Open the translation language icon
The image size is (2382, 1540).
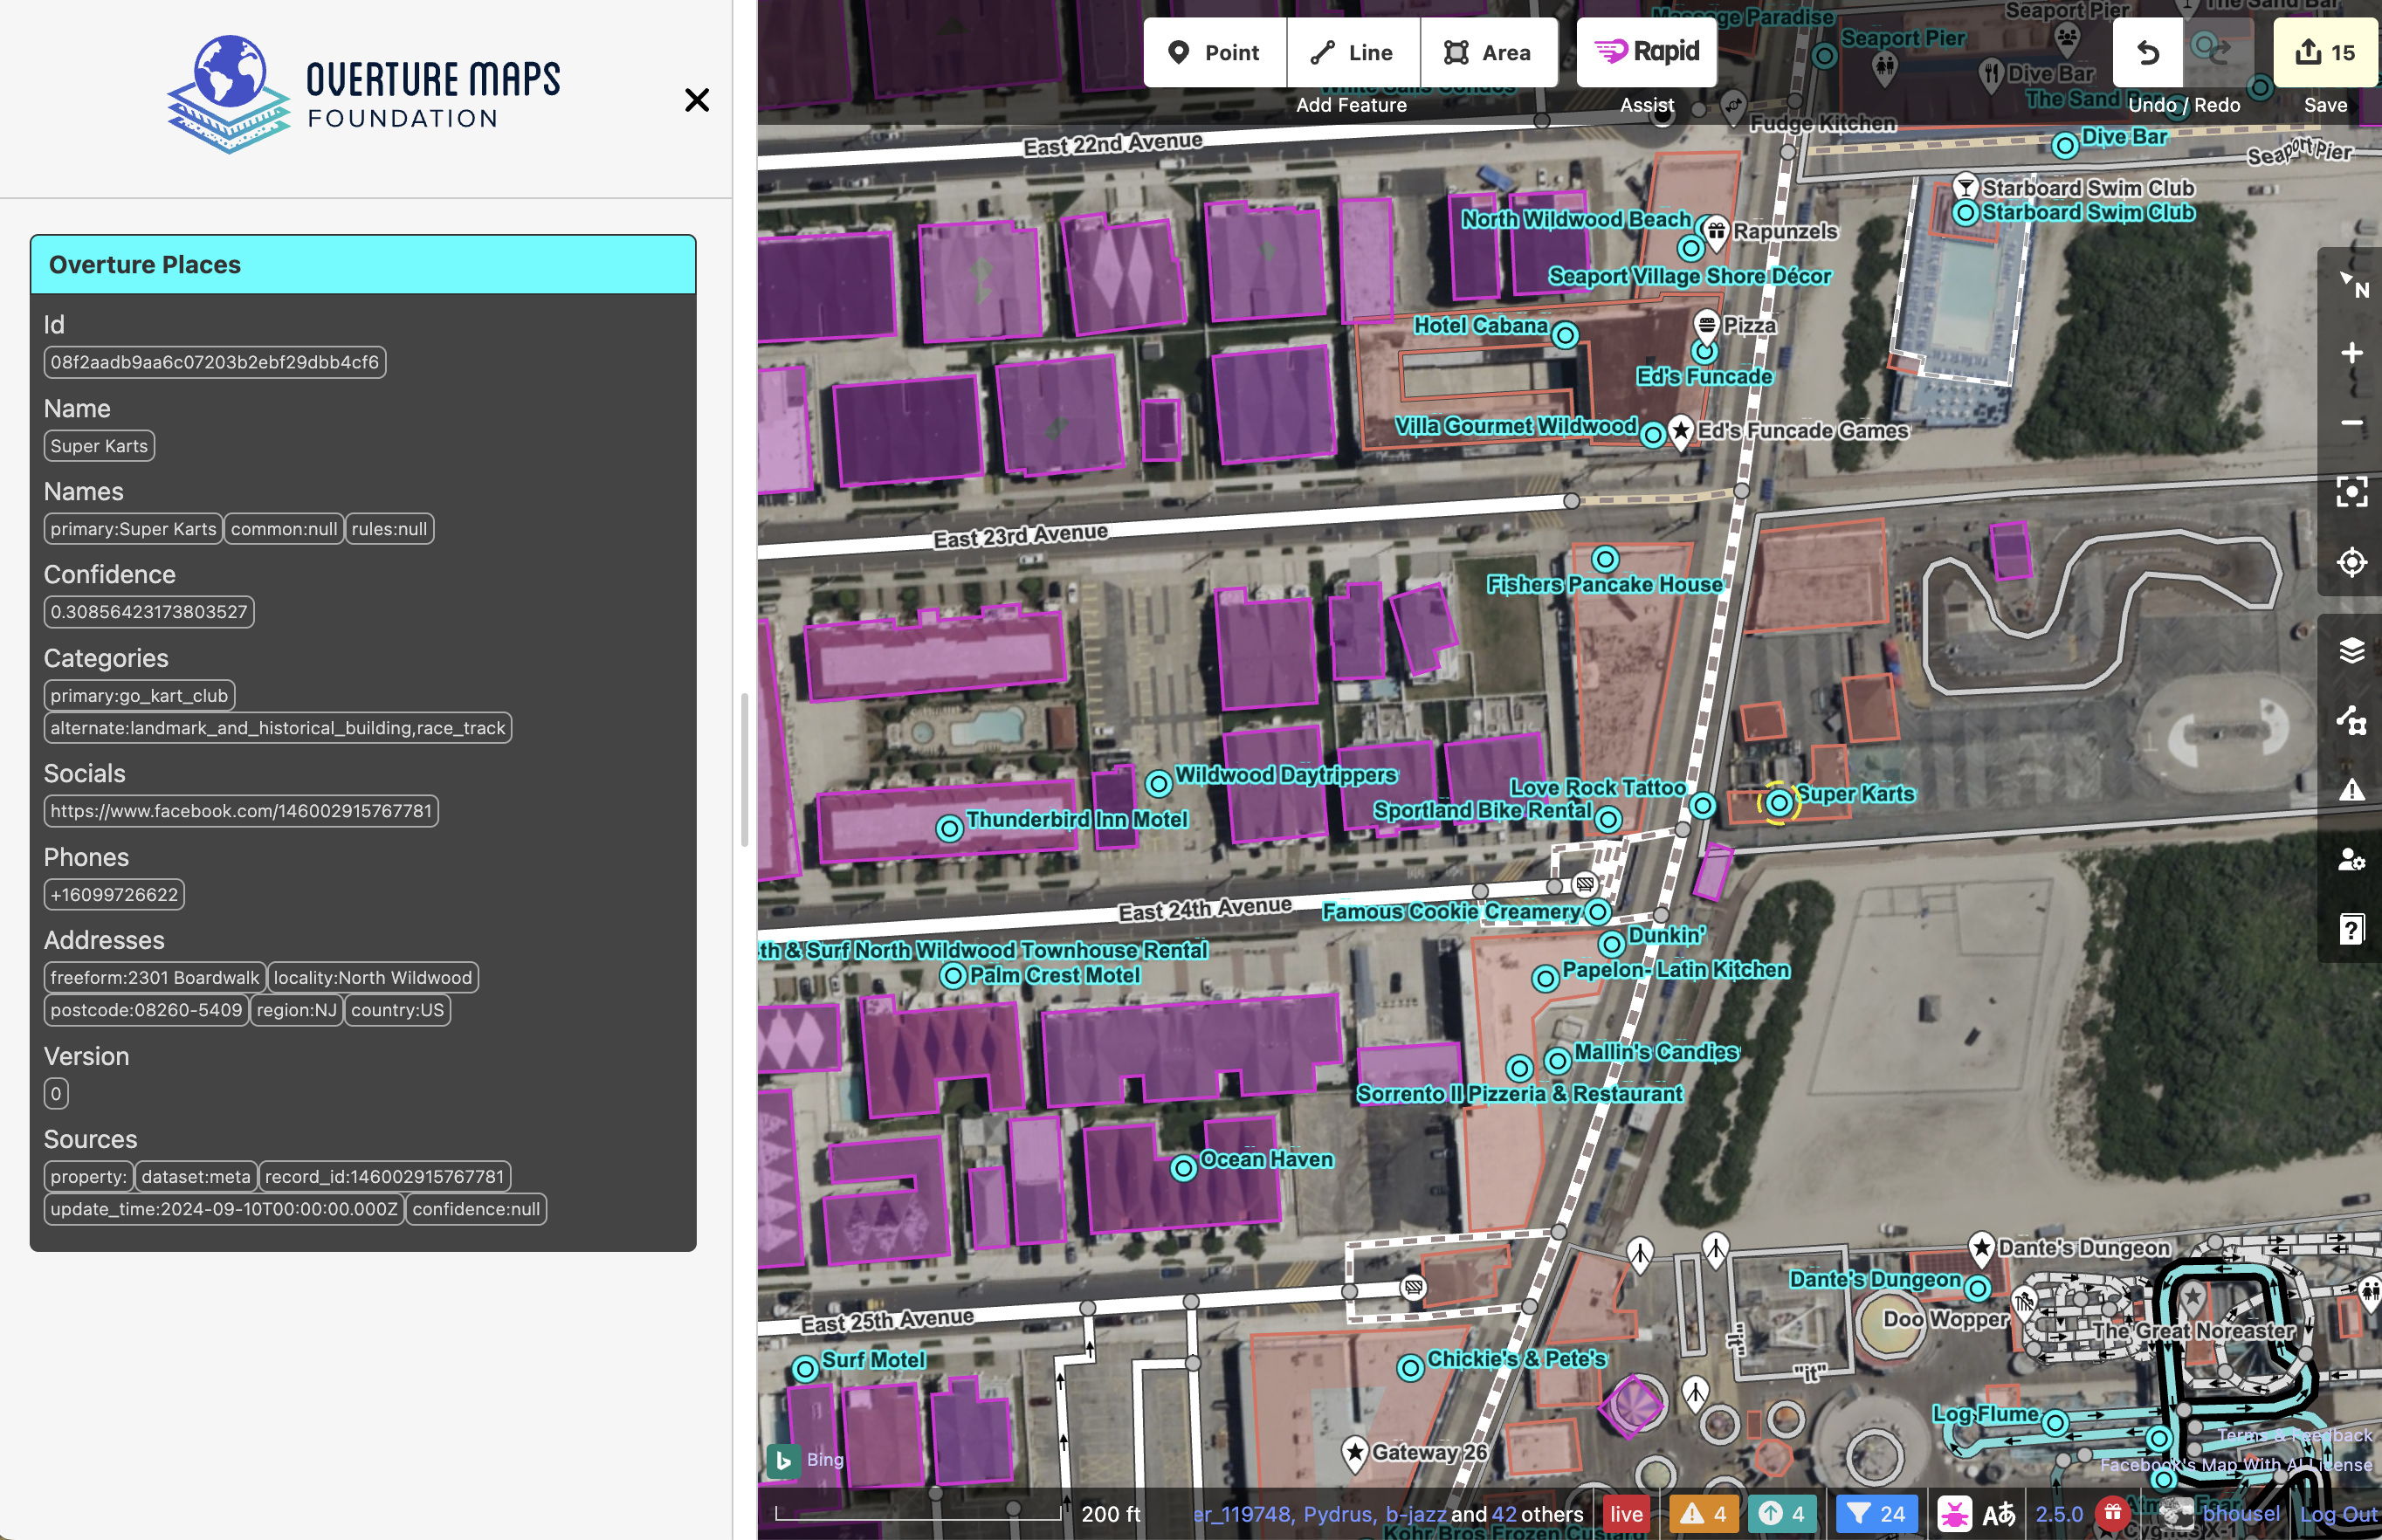click(x=1999, y=1514)
